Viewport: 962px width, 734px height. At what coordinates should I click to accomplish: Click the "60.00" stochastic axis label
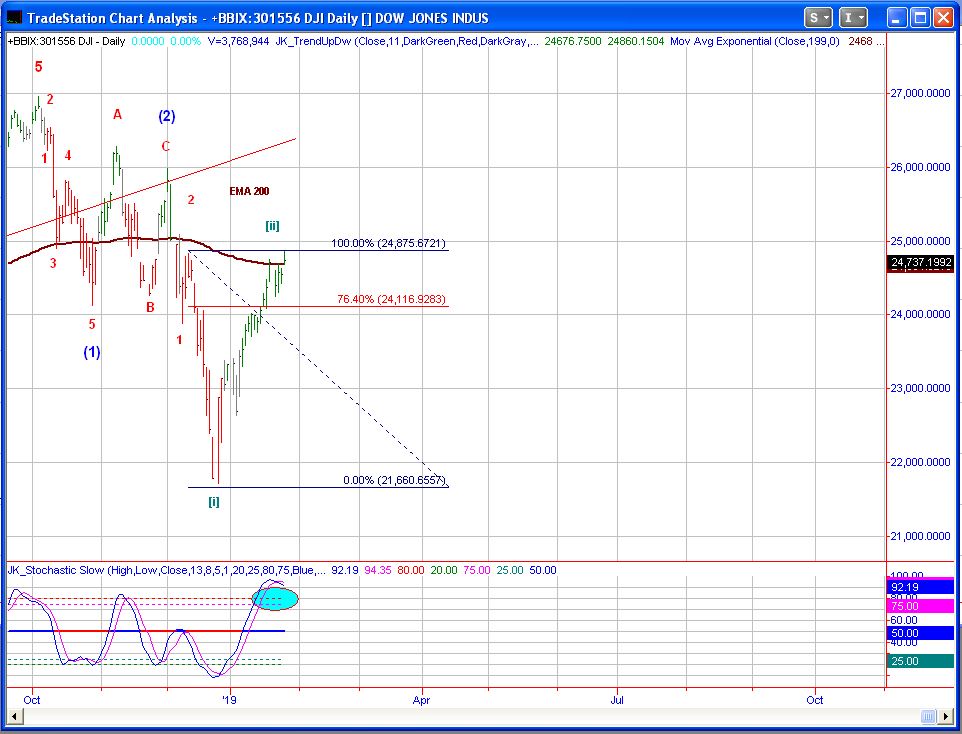904,620
